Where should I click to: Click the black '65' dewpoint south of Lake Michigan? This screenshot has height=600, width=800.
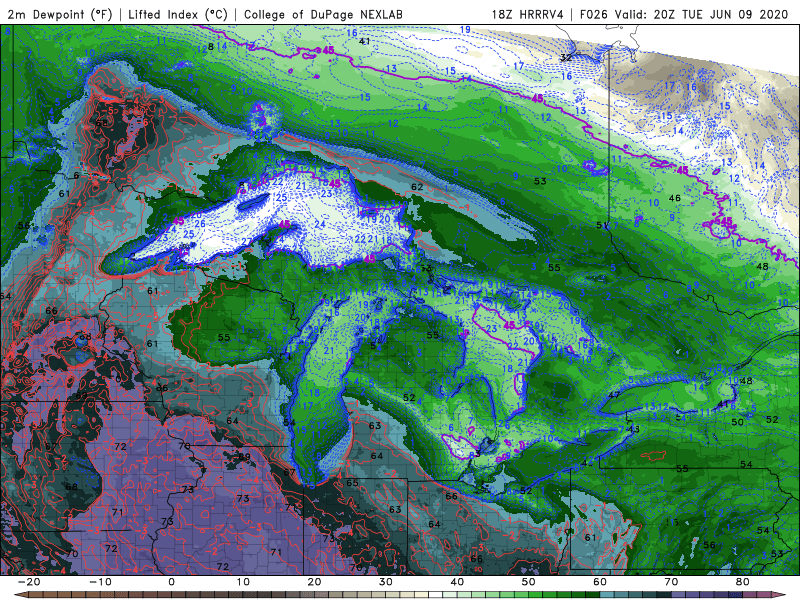352,483
